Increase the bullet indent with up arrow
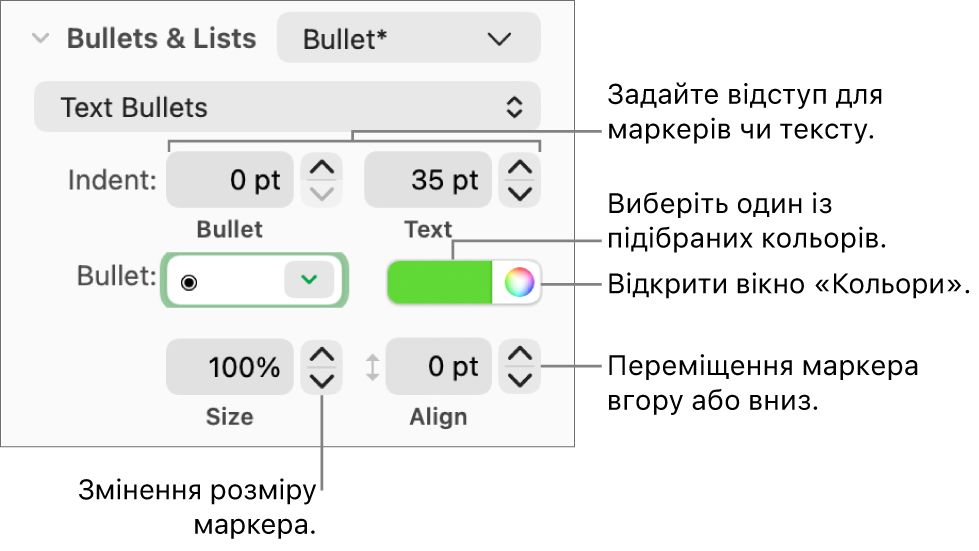The width and height of the screenshot is (979, 551). [x=322, y=168]
